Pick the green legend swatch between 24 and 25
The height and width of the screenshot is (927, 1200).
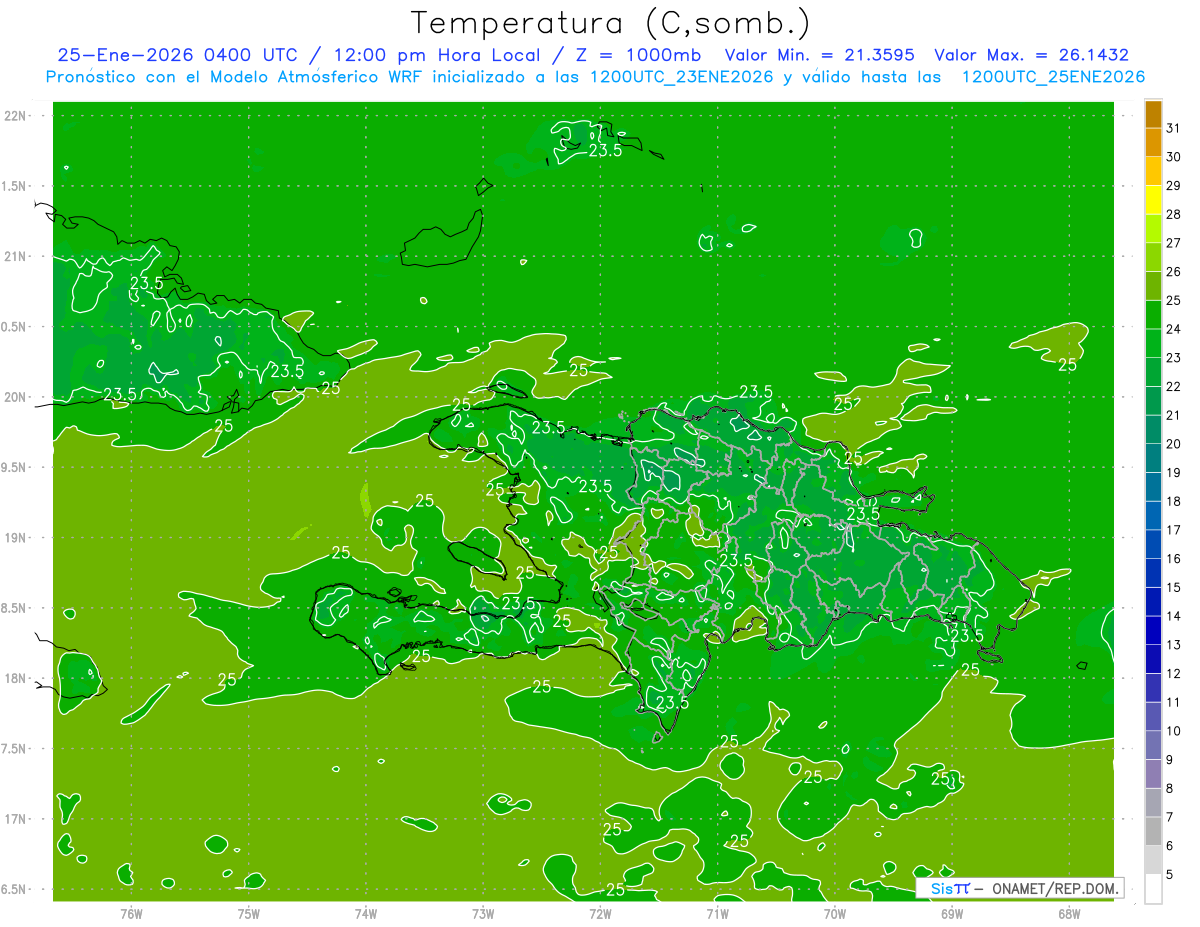tap(1153, 315)
